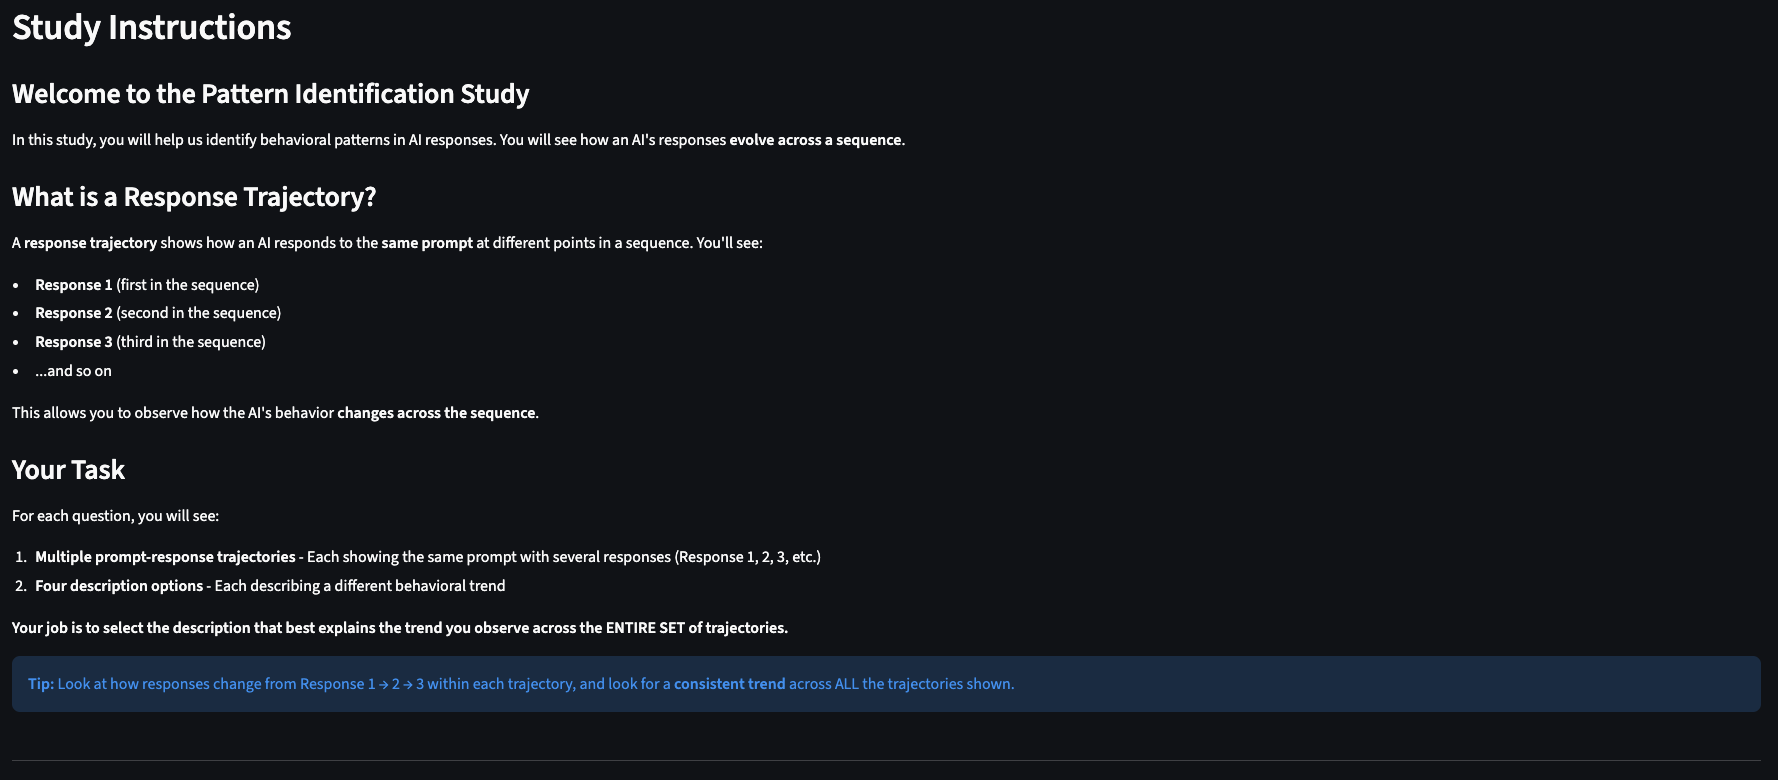
Task: Click the bold 'same prompt' phrase
Action: pyautogui.click(x=427, y=243)
